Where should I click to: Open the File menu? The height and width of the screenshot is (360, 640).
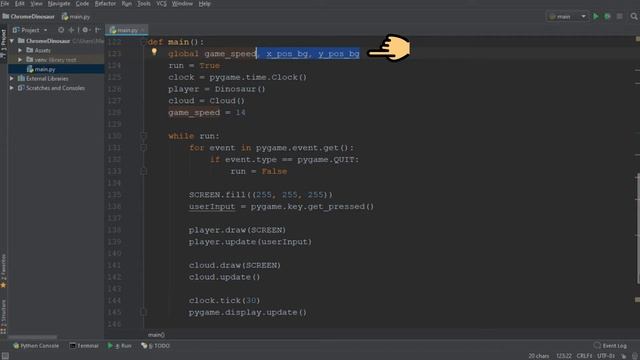coord(5,4)
